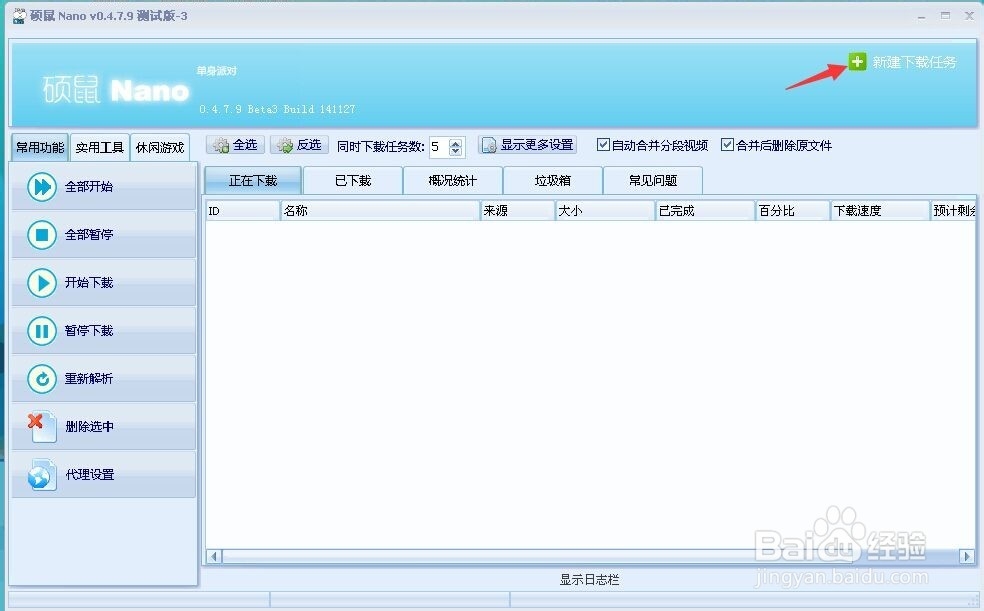Sort by the 名称 column header
984x611 pixels.
(x=380, y=211)
